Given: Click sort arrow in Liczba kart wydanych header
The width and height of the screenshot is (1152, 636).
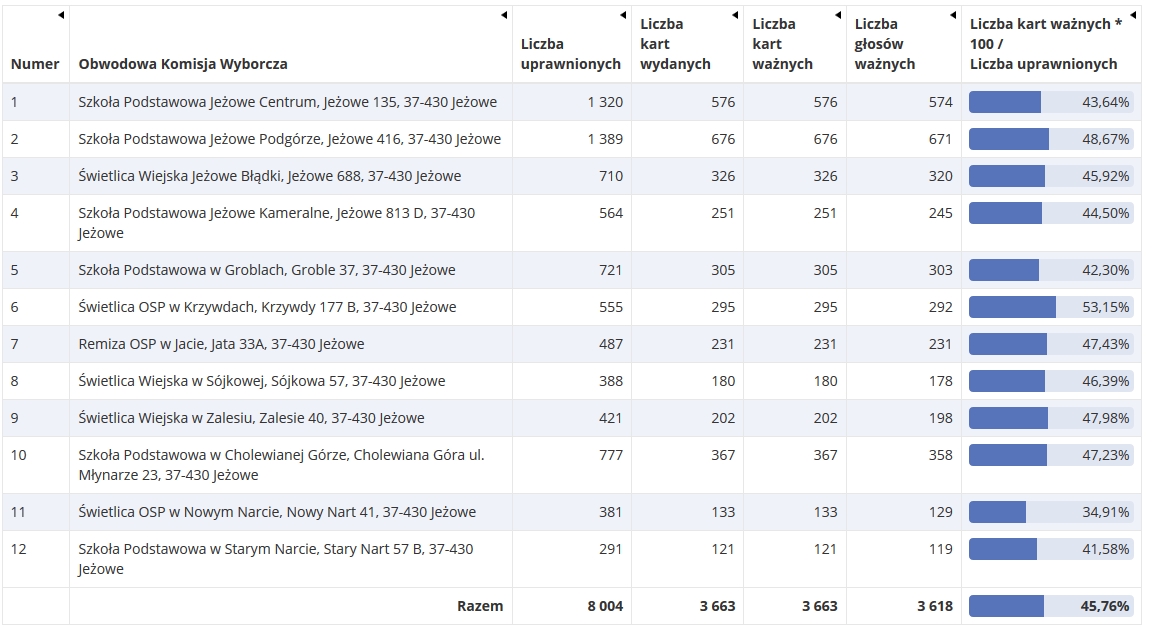Looking at the screenshot, I should [735, 15].
